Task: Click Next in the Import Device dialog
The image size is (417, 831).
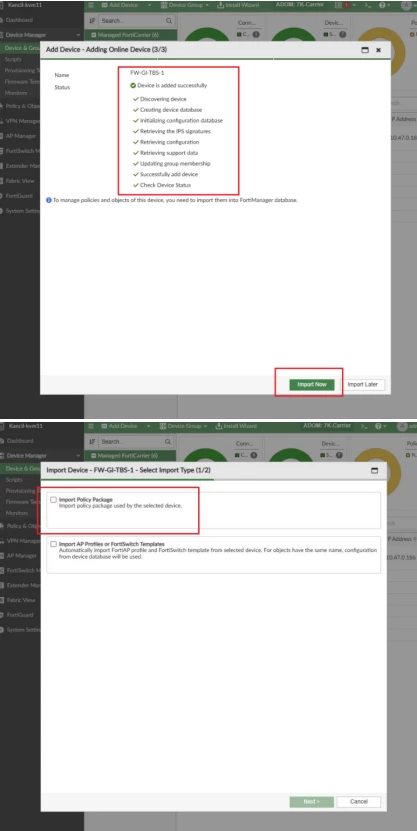Action: [x=312, y=801]
